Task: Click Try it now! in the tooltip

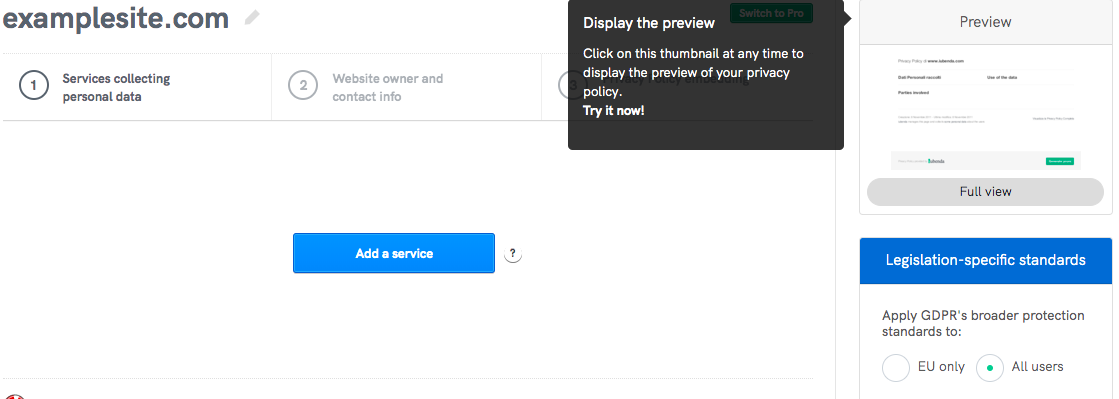Action: pyautogui.click(x=614, y=111)
